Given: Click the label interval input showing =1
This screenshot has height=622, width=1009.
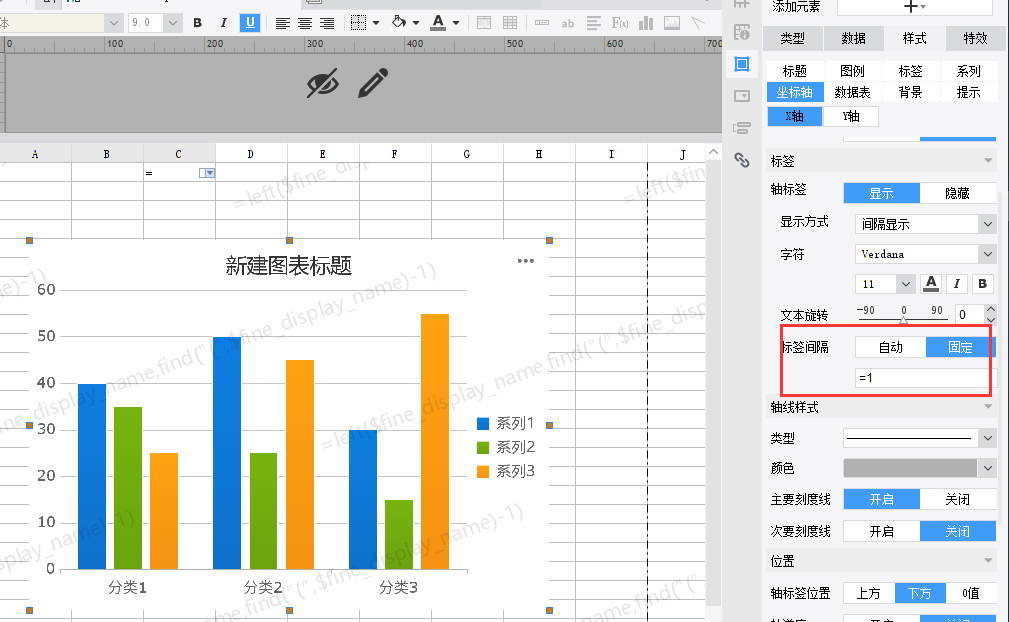Looking at the screenshot, I should click(923, 378).
